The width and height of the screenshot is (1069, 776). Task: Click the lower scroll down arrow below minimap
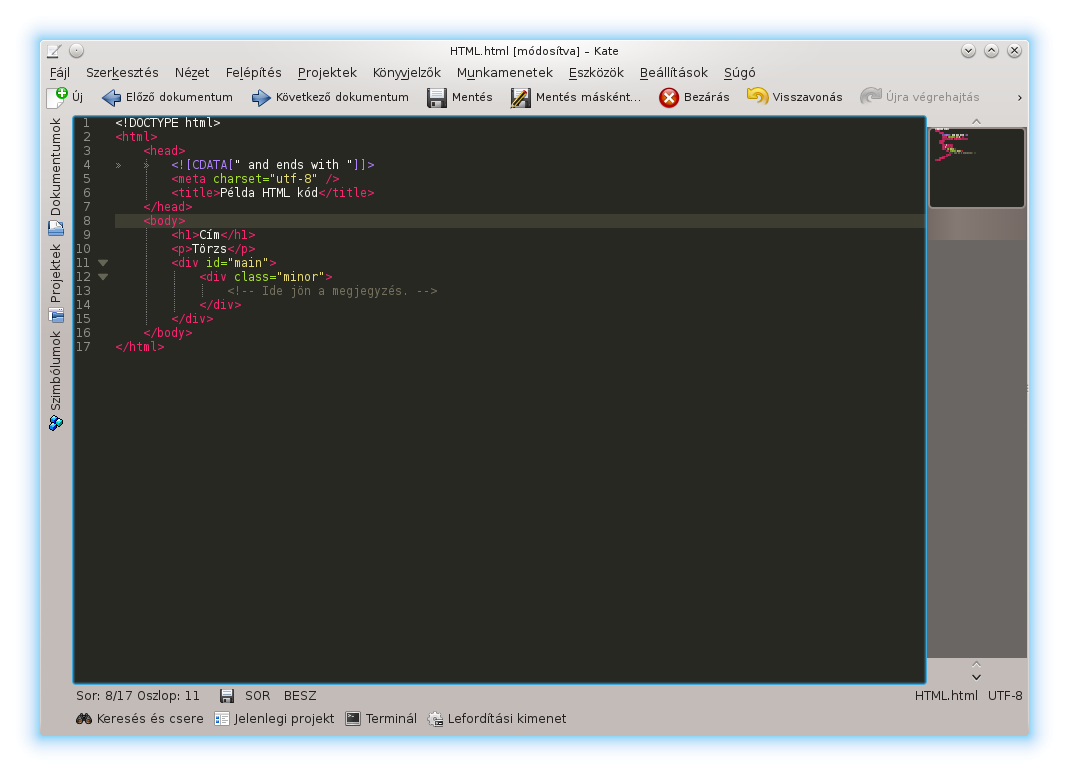point(976,677)
